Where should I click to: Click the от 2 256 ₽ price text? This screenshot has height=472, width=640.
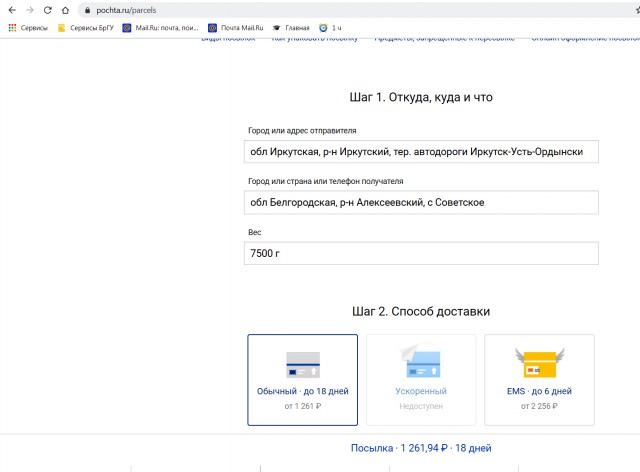pyautogui.click(x=539, y=406)
